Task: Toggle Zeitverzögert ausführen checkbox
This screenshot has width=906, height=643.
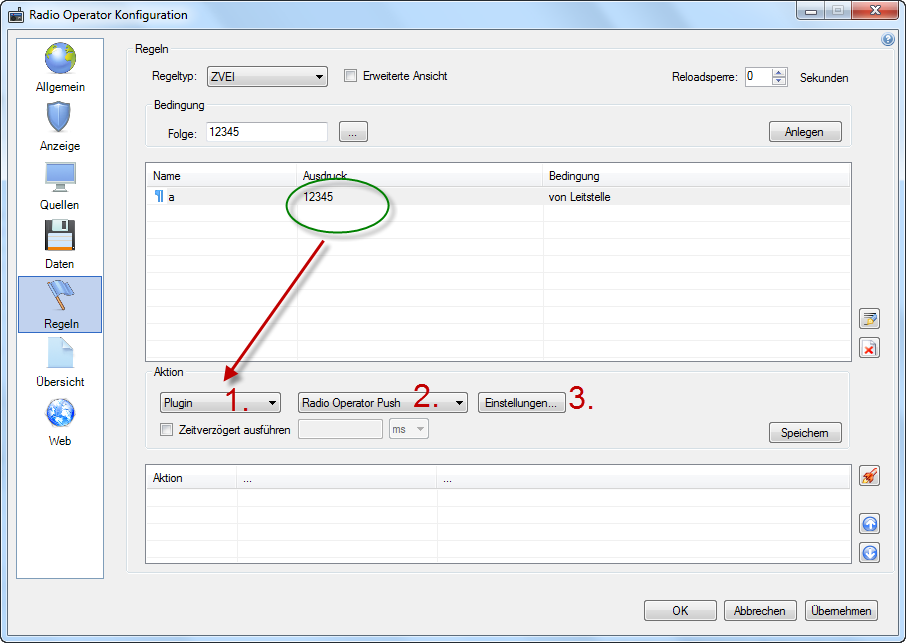Action: point(166,430)
